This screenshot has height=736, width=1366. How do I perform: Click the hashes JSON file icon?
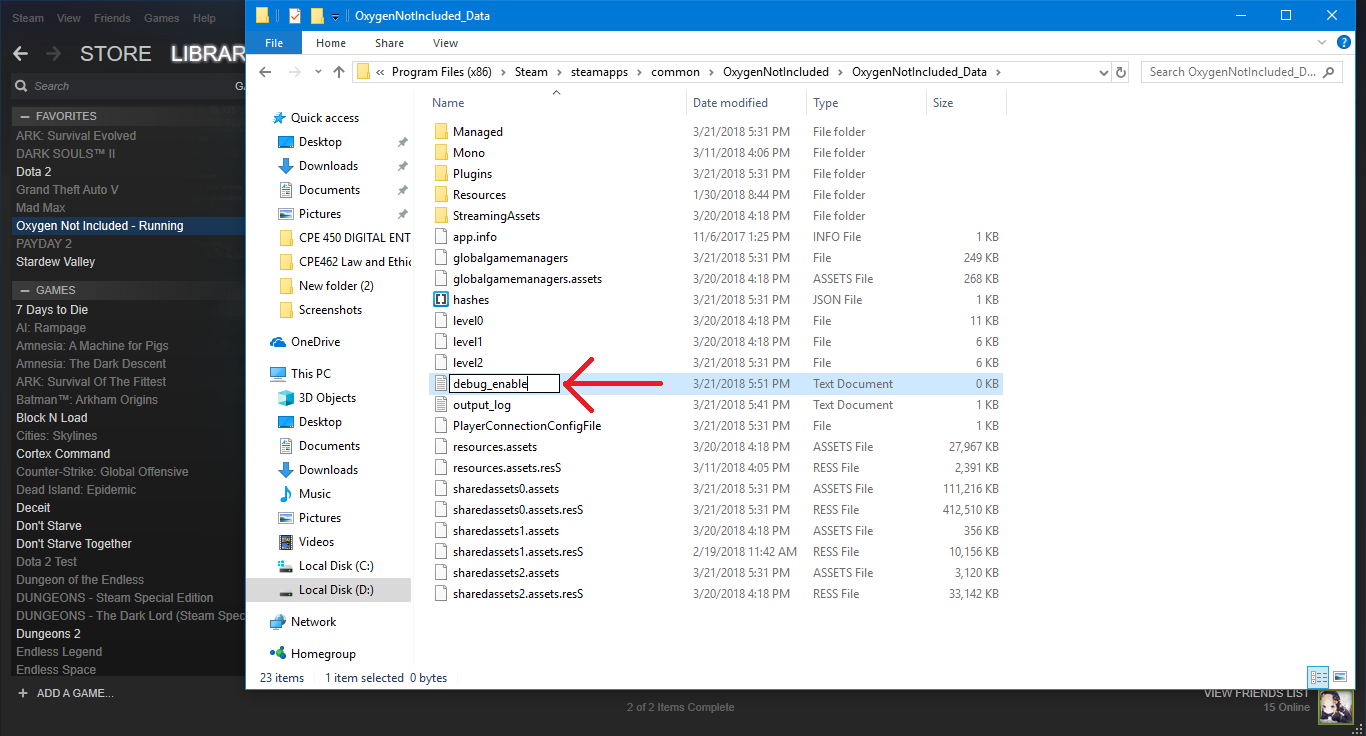(442, 300)
